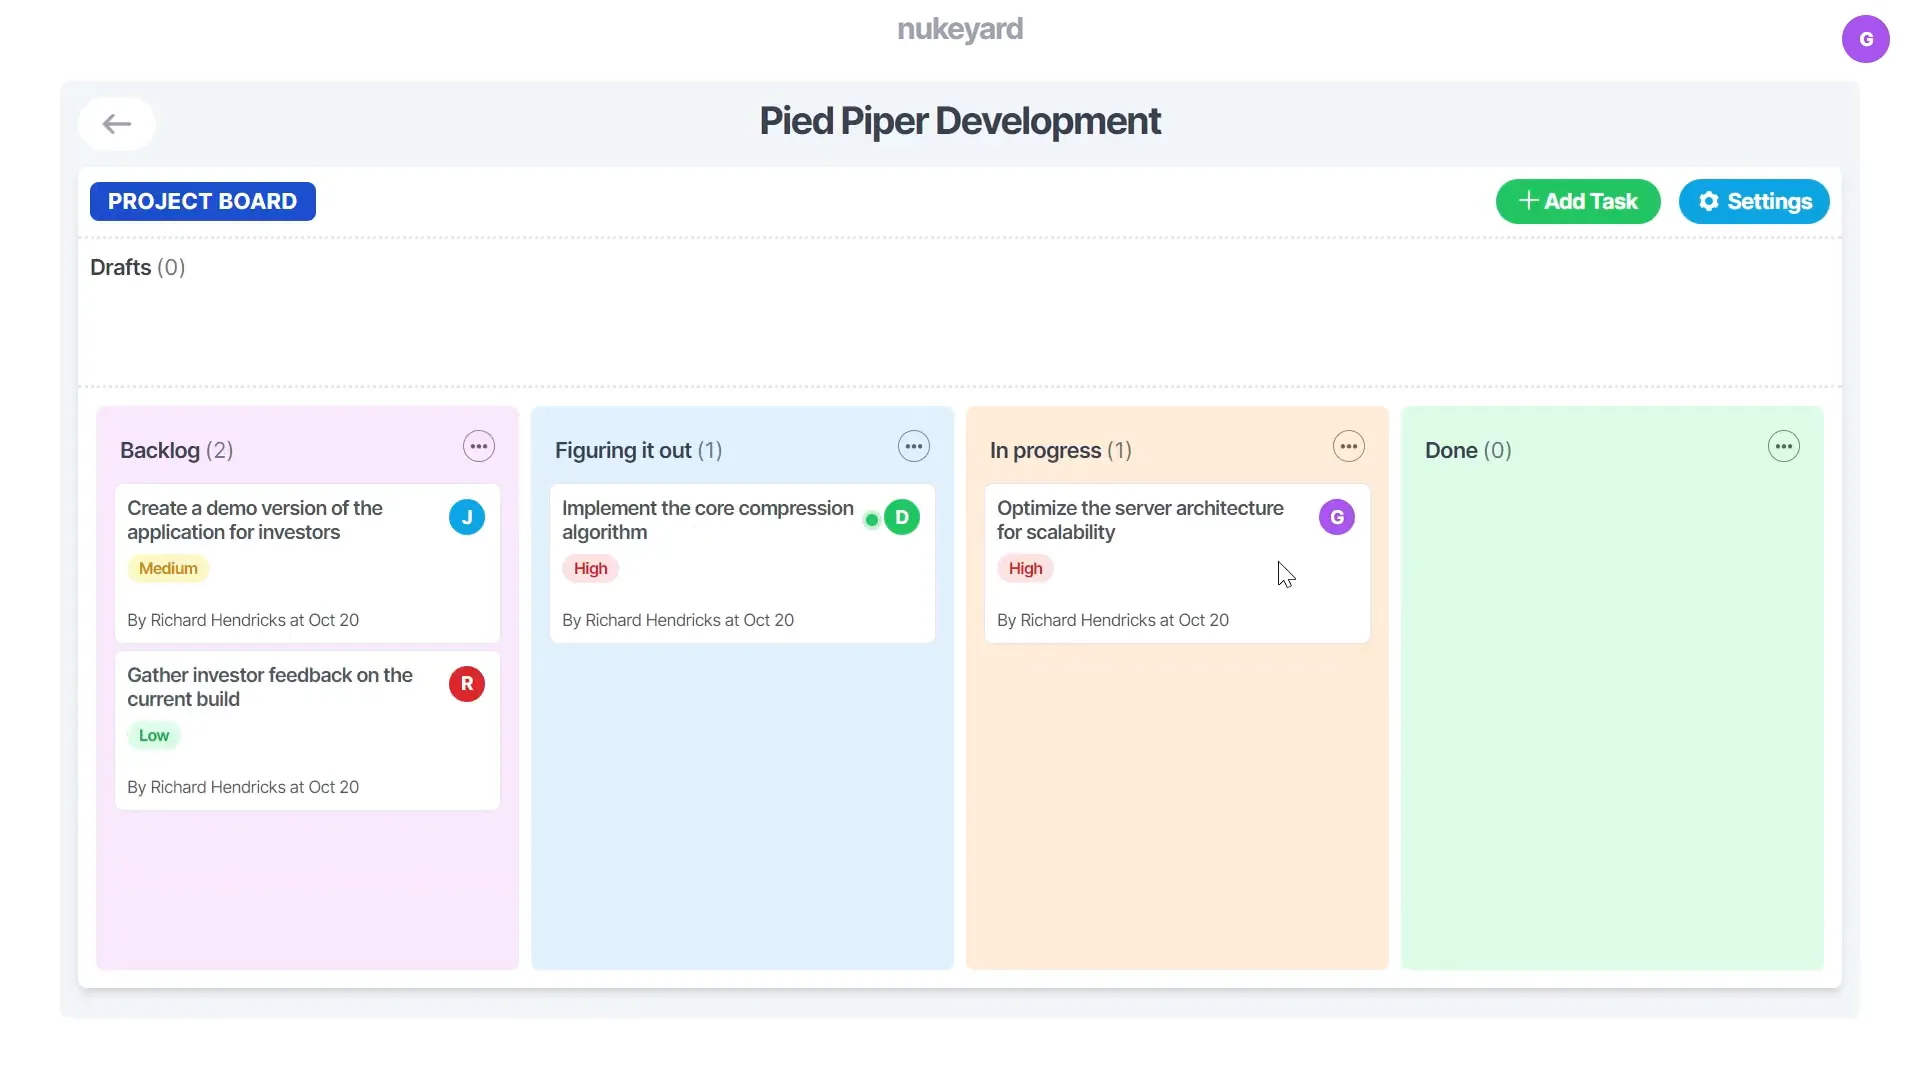Viewport: 1920px width, 1080px height.
Task: Click the green status dot on compression task
Action: [872, 520]
